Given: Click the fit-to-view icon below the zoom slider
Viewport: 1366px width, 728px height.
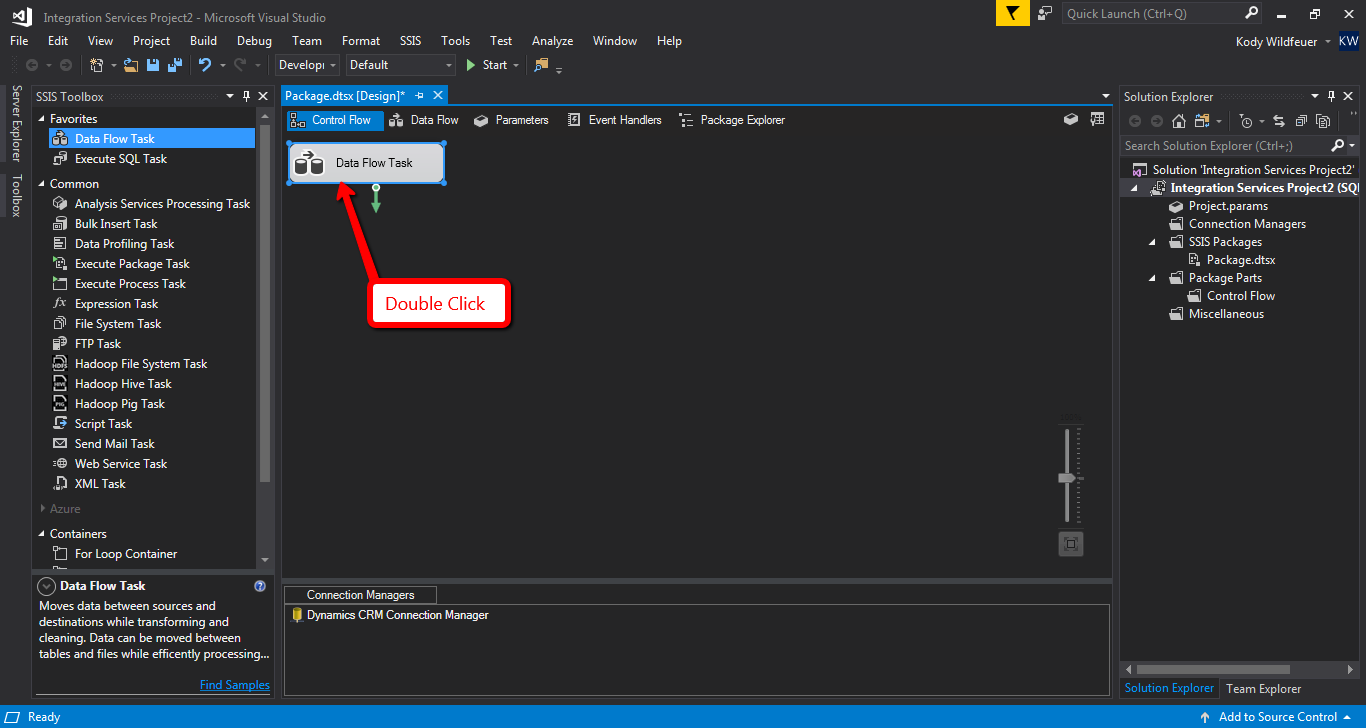Looking at the screenshot, I should (1071, 544).
